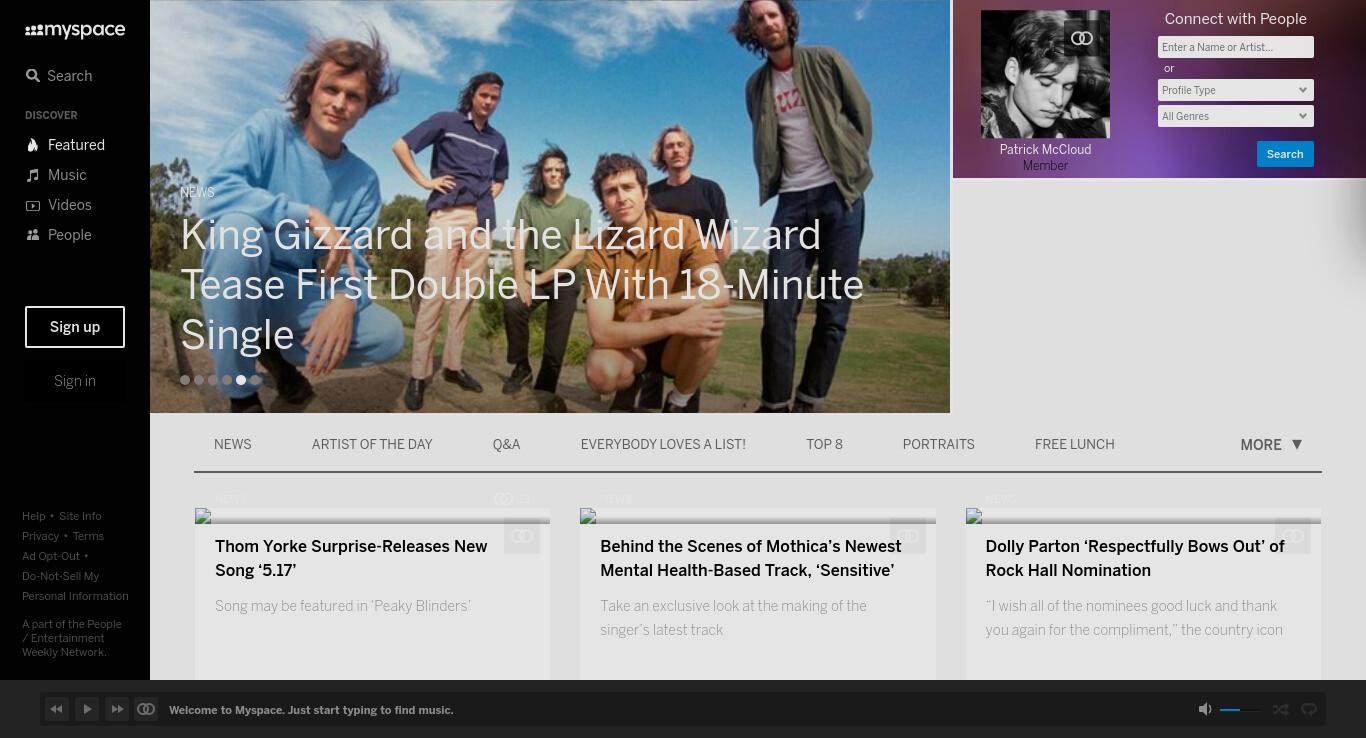Open Search in the sidebar
The width and height of the screenshot is (1366, 738).
pyautogui.click(x=59, y=76)
